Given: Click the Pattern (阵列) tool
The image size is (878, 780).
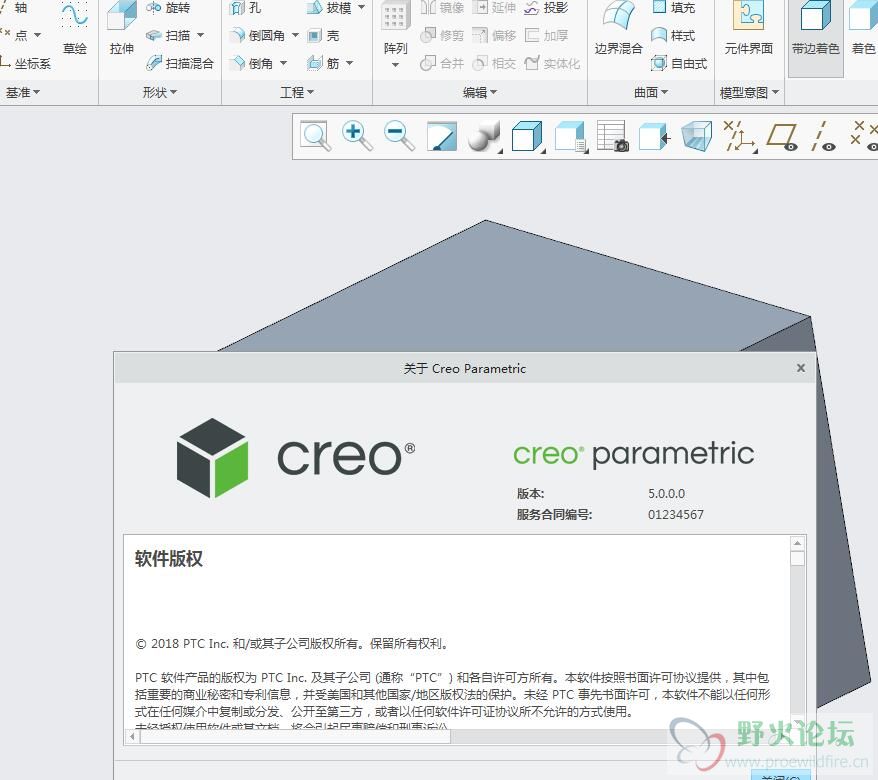Looking at the screenshot, I should point(395,28).
